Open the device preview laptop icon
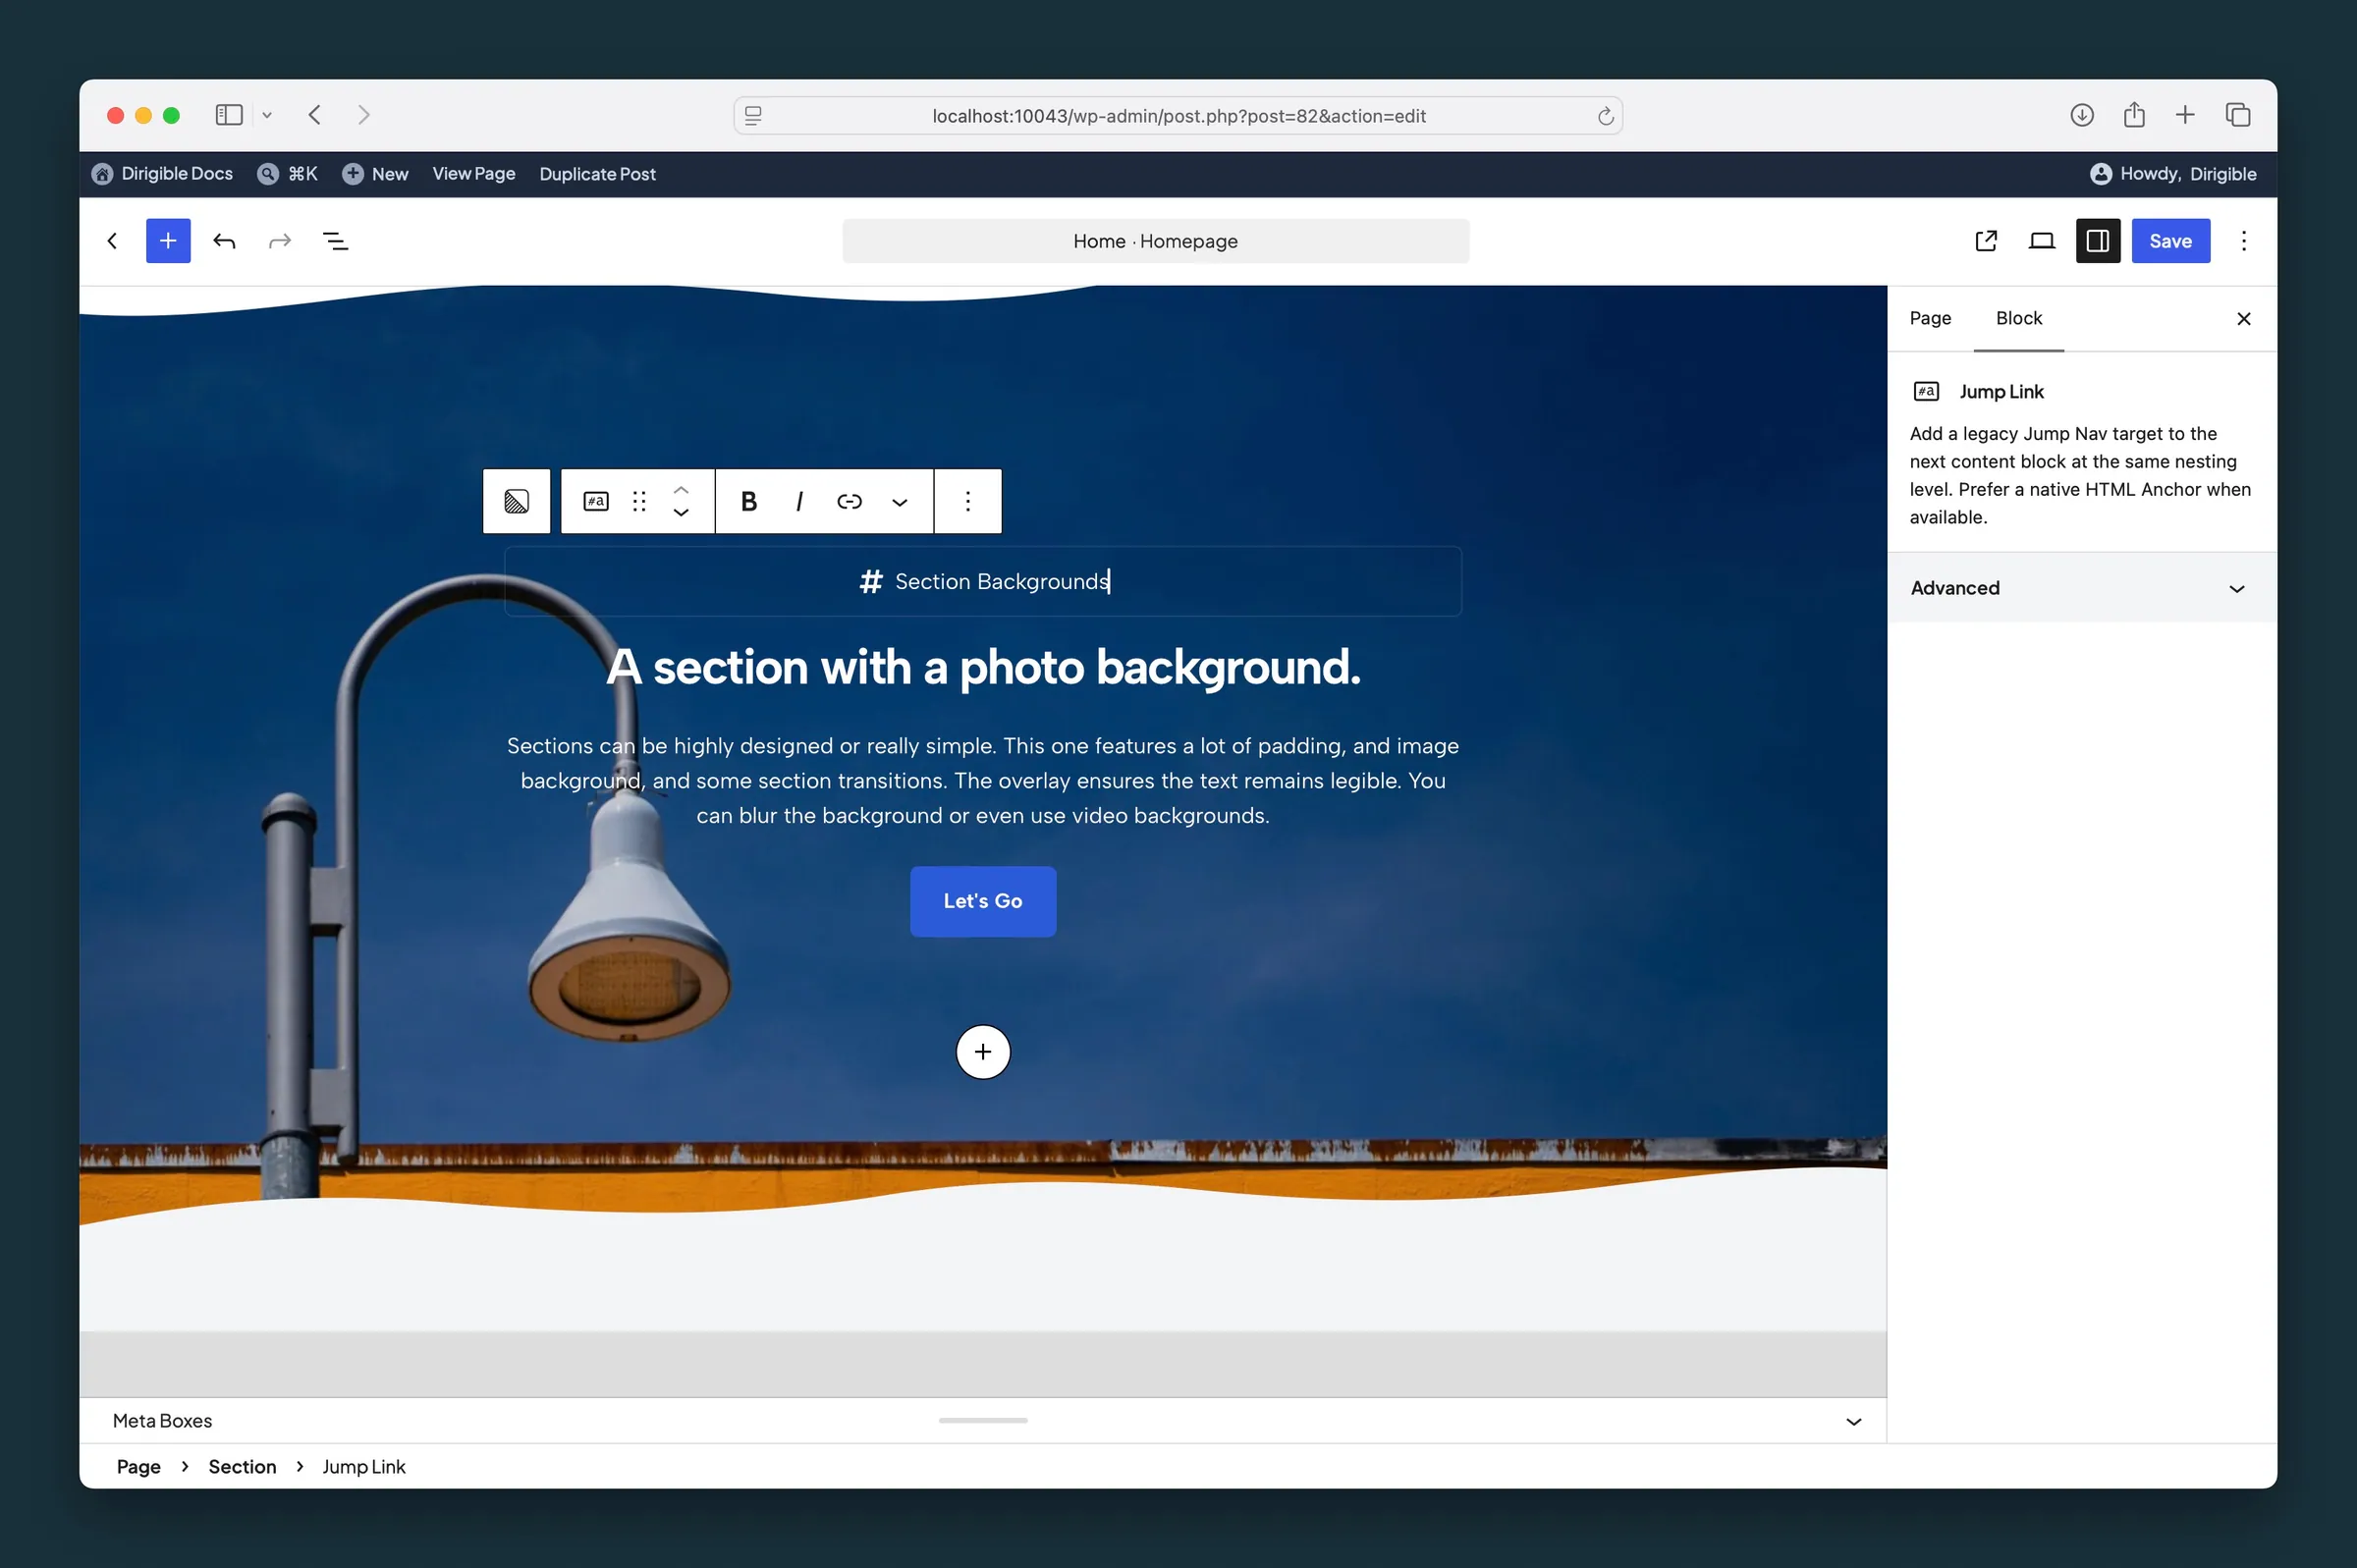Image resolution: width=2357 pixels, height=1568 pixels. (x=2041, y=241)
